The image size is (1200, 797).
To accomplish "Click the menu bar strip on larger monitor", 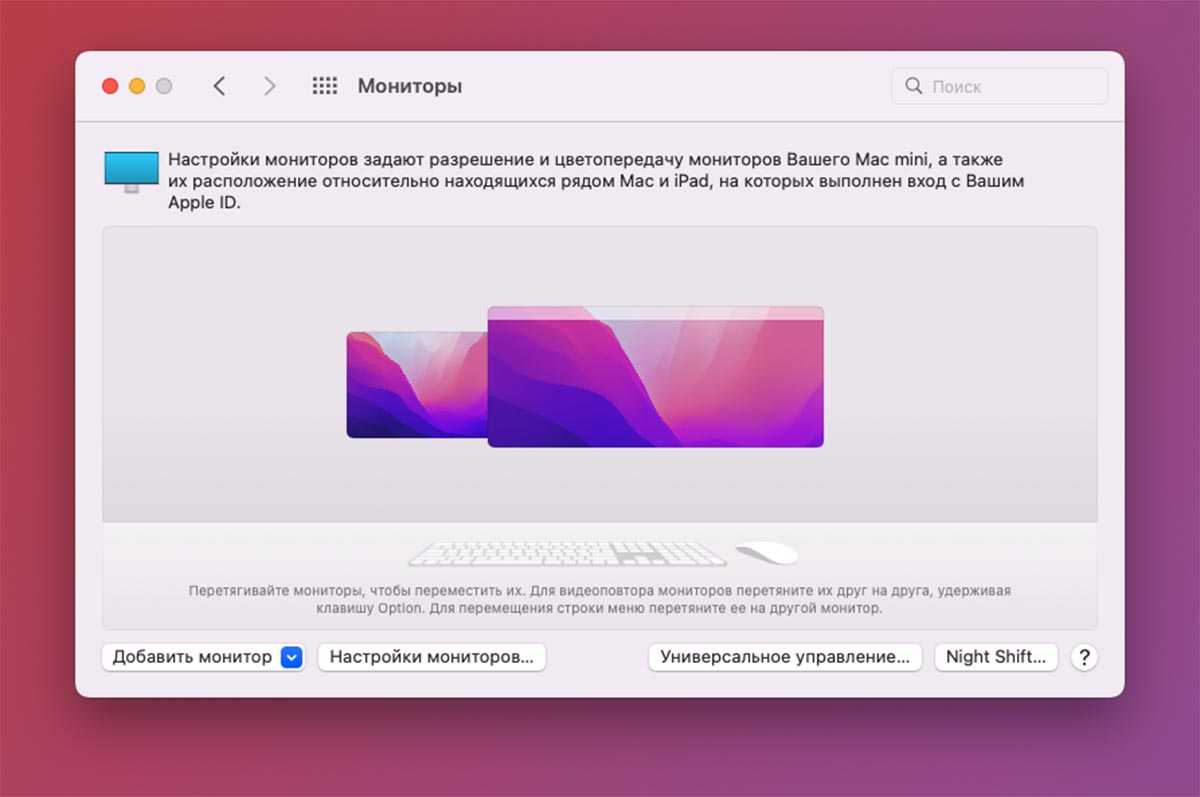I will click(655, 313).
